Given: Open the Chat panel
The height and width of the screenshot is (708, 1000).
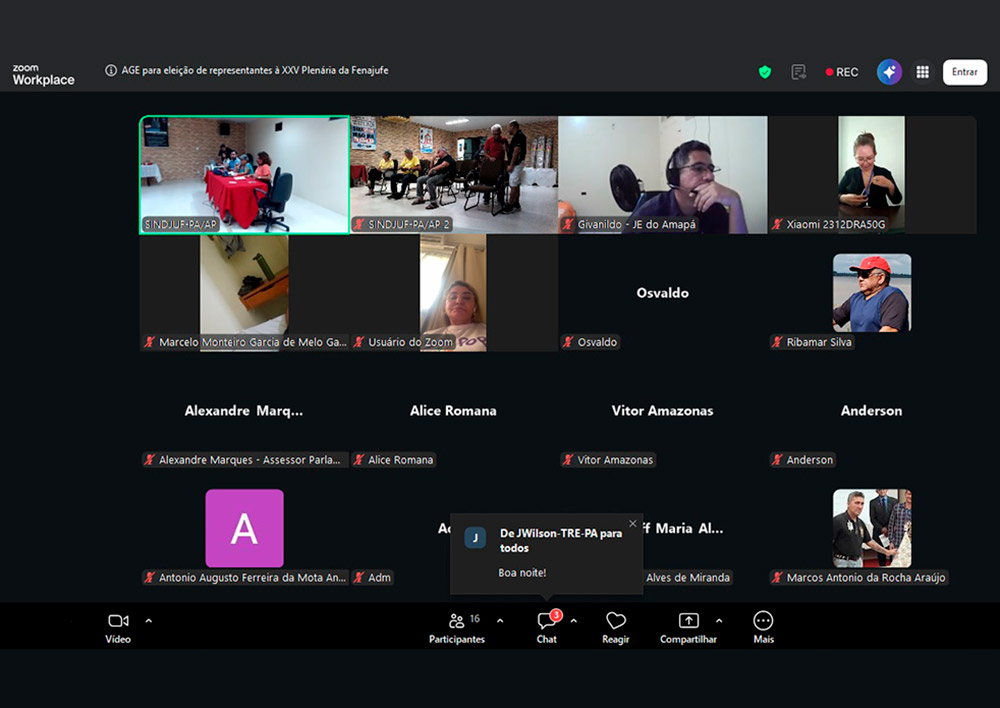Looking at the screenshot, I should click(x=546, y=627).
